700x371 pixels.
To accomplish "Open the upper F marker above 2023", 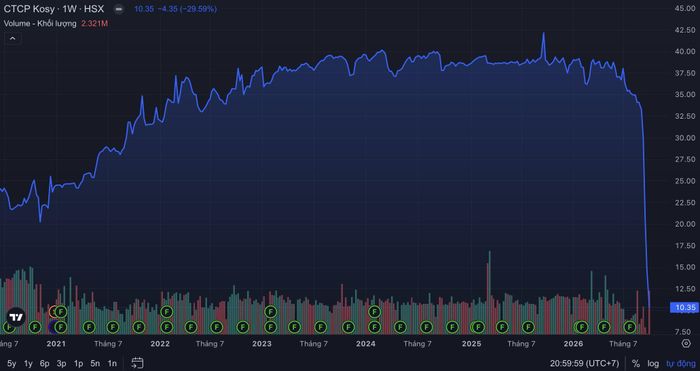I will click(271, 311).
